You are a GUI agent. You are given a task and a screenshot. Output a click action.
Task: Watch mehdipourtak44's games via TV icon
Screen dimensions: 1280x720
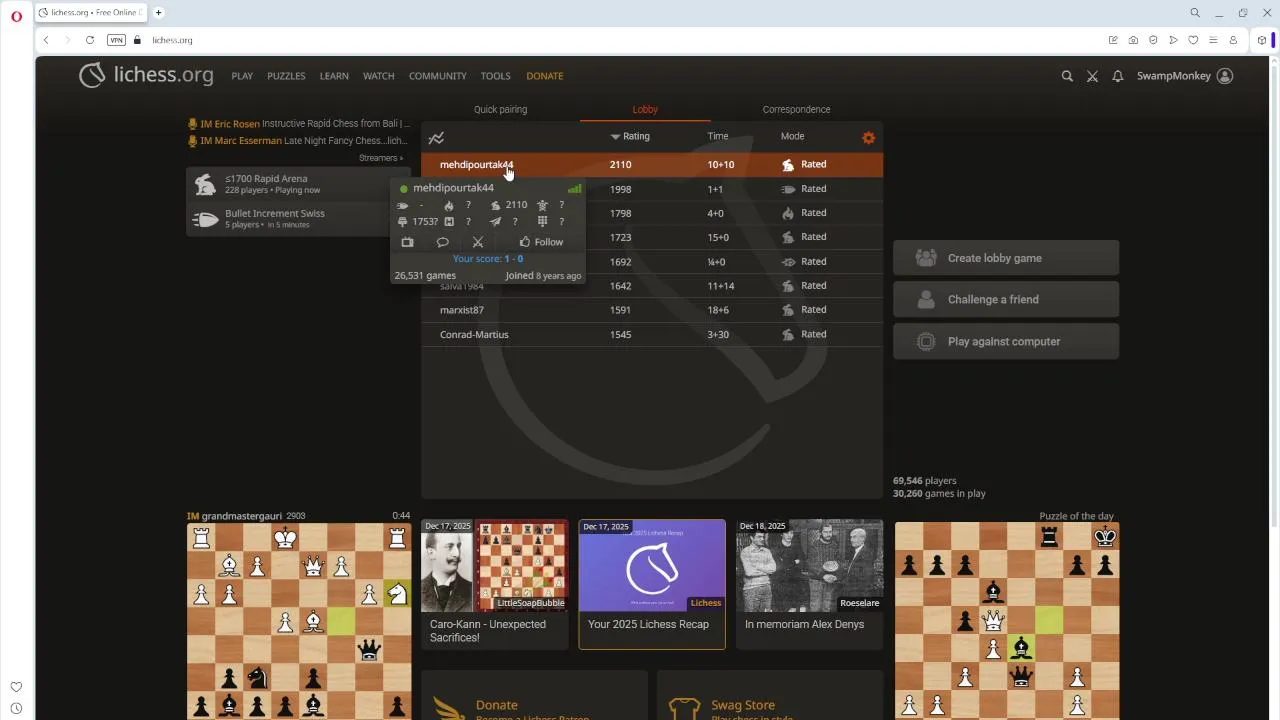(x=407, y=242)
